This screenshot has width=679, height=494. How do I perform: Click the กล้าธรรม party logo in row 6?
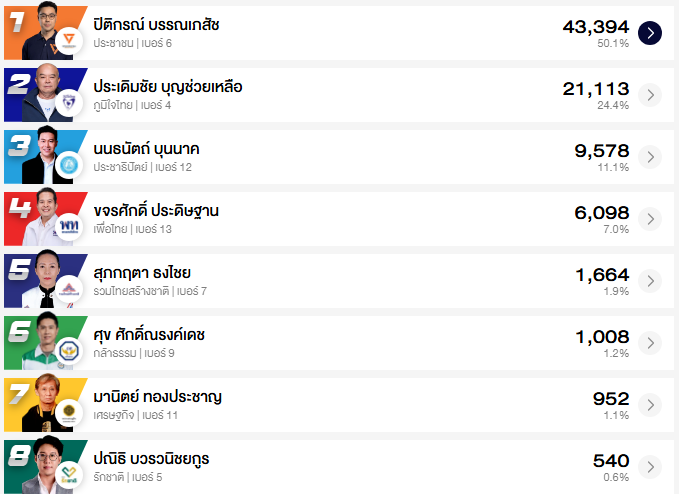point(69,351)
